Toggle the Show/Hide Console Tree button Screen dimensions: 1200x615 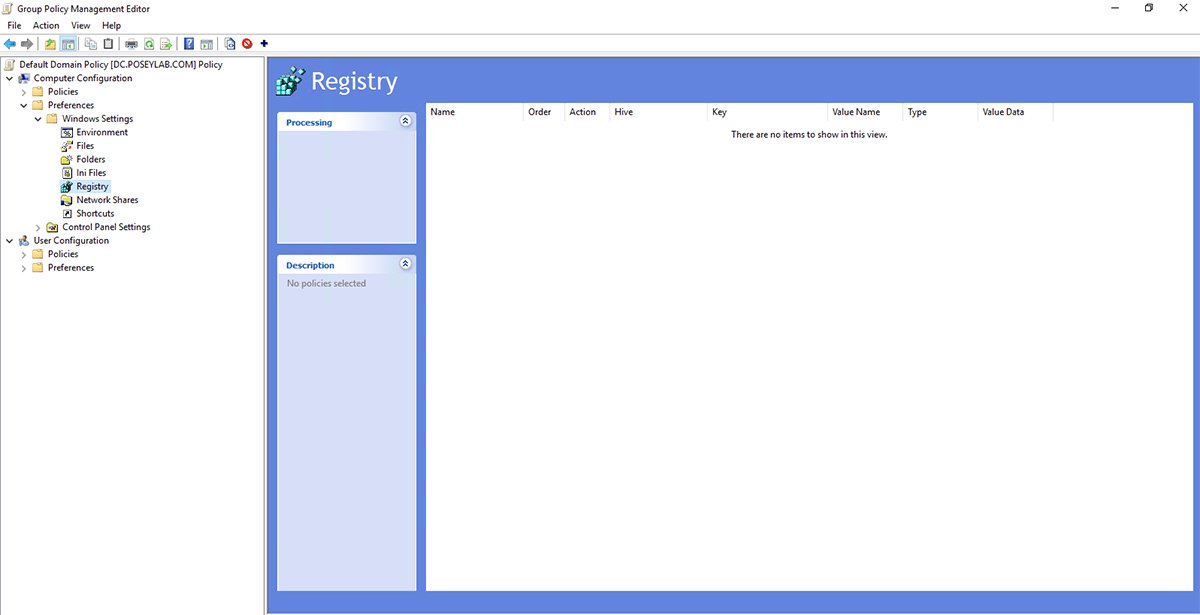pos(68,44)
